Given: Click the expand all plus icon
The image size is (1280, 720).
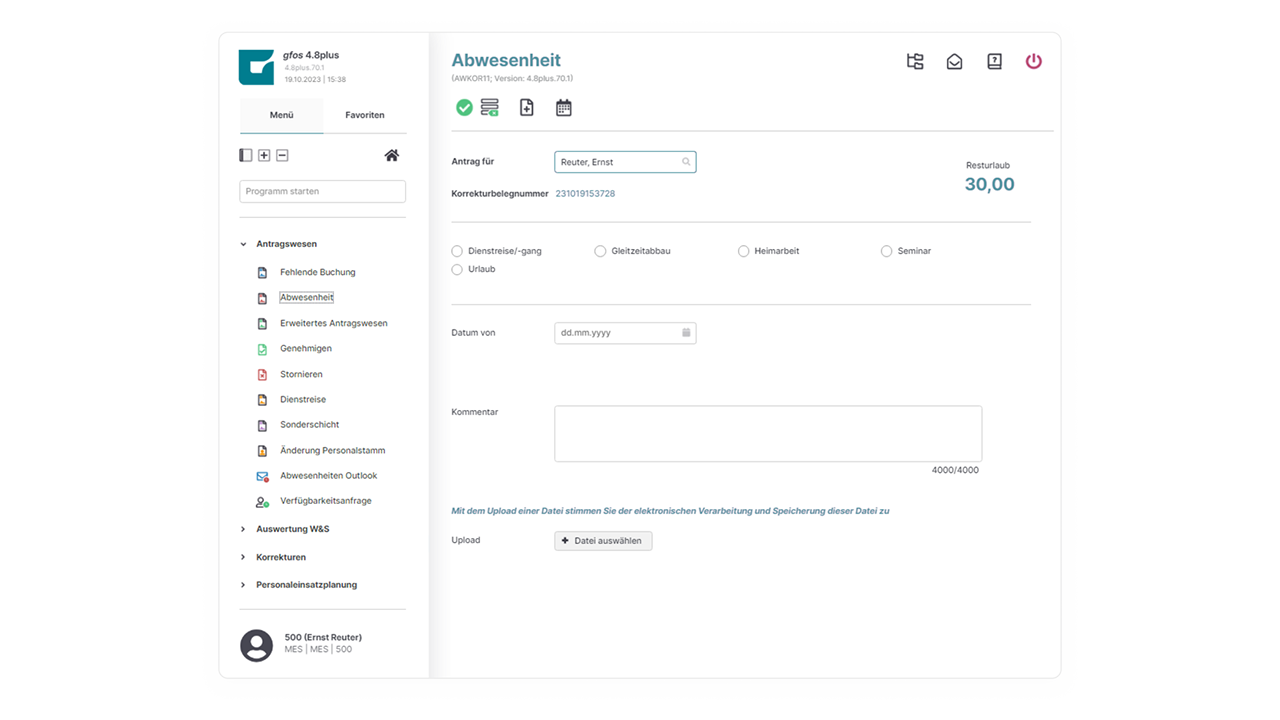Looking at the screenshot, I should tap(264, 155).
